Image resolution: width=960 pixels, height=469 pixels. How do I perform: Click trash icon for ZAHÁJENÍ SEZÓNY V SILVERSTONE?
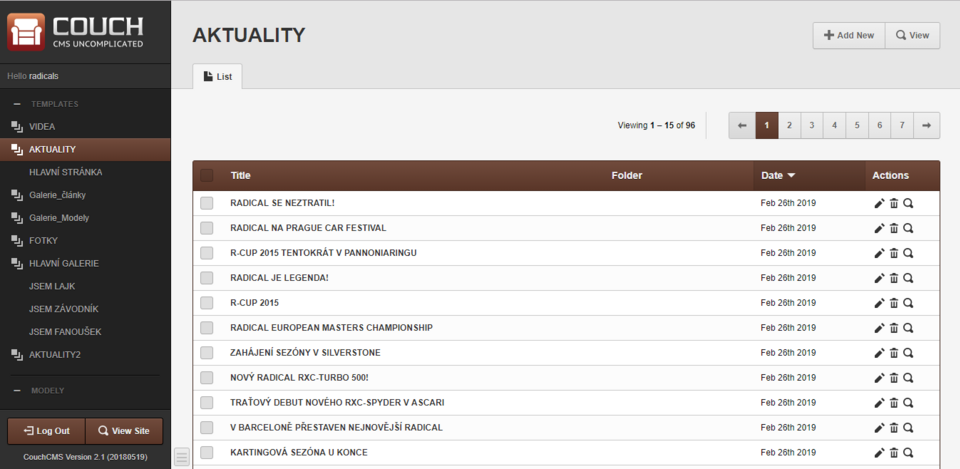pyautogui.click(x=894, y=353)
